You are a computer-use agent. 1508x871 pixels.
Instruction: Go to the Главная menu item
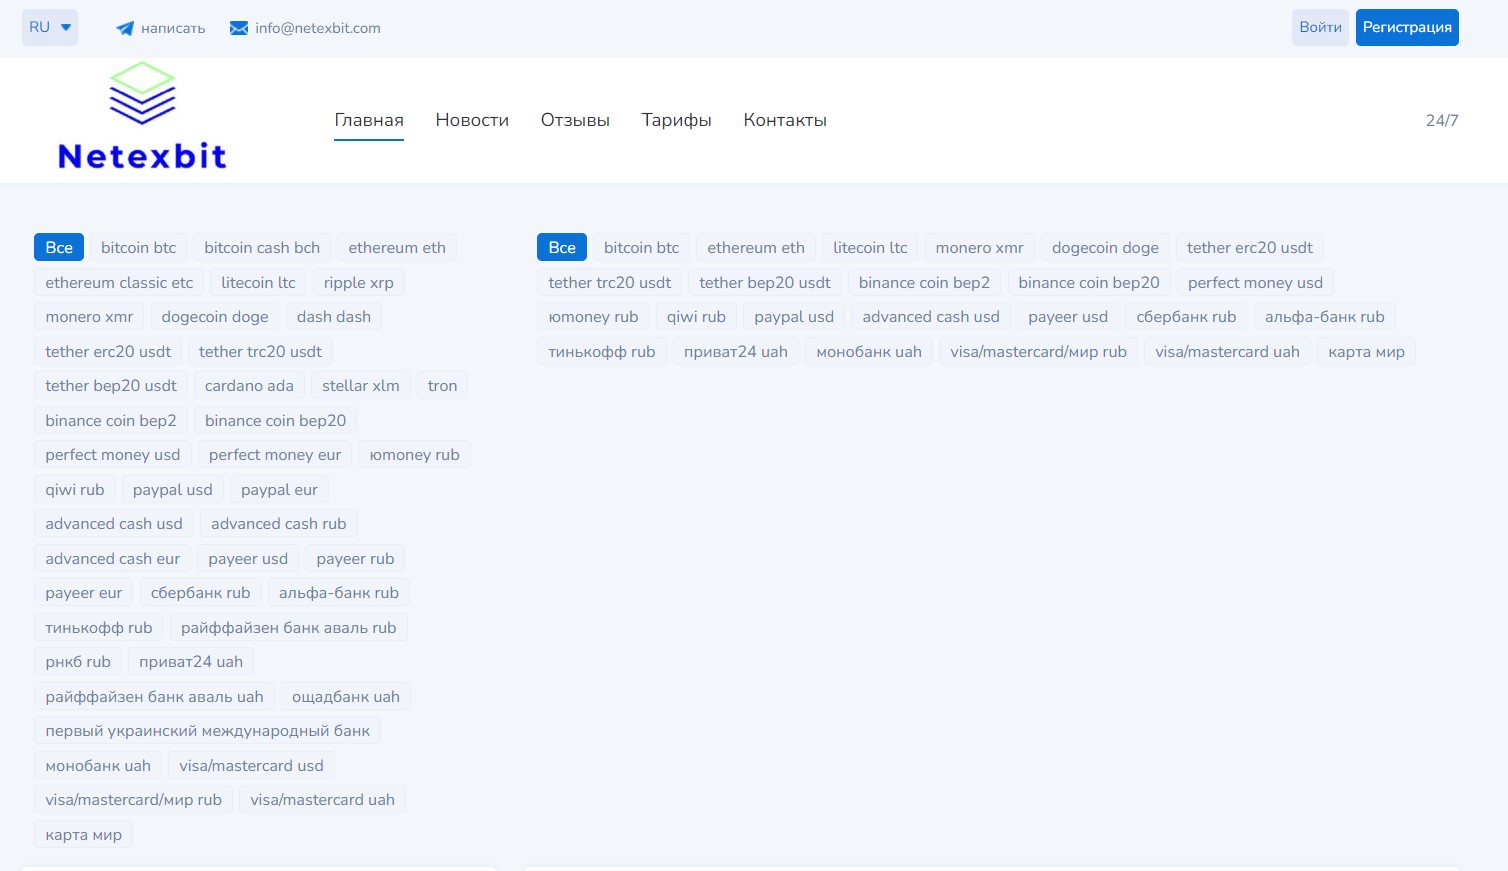369,120
